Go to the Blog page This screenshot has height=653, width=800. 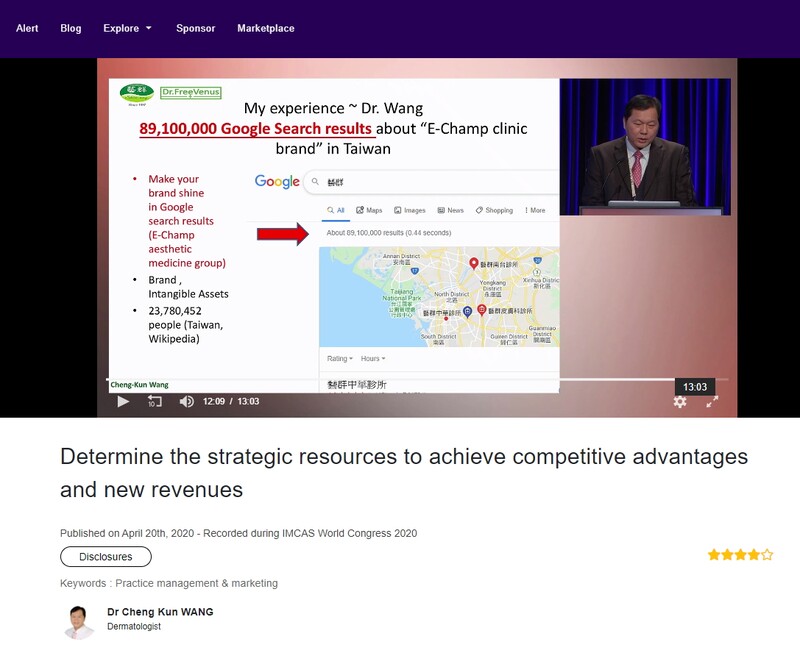(71, 29)
